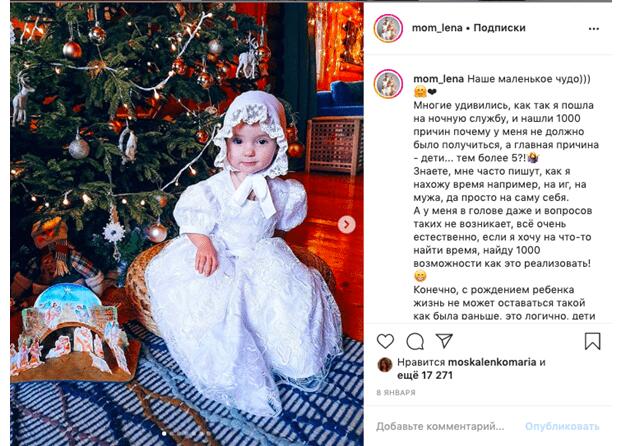The width and height of the screenshot is (621, 446).
Task: Go to next photo with arrow
Action: click(x=347, y=225)
